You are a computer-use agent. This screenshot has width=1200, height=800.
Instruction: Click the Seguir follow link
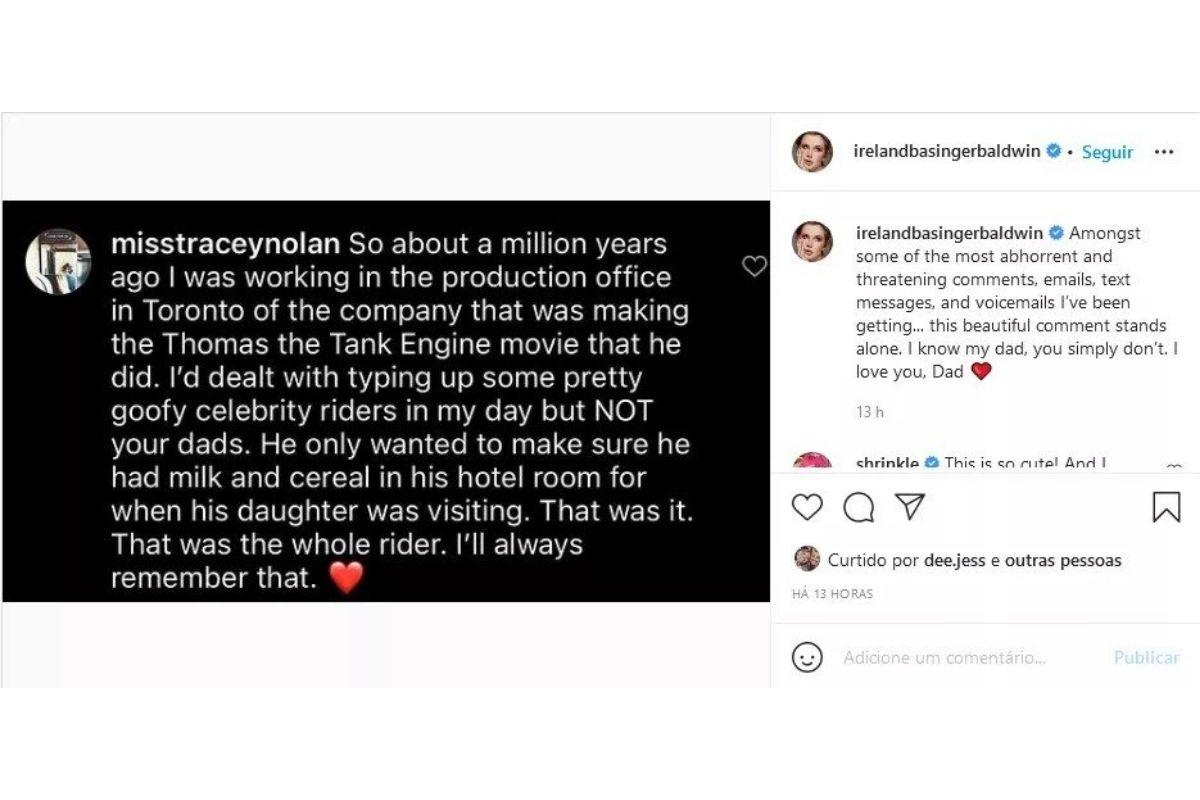tap(1107, 153)
